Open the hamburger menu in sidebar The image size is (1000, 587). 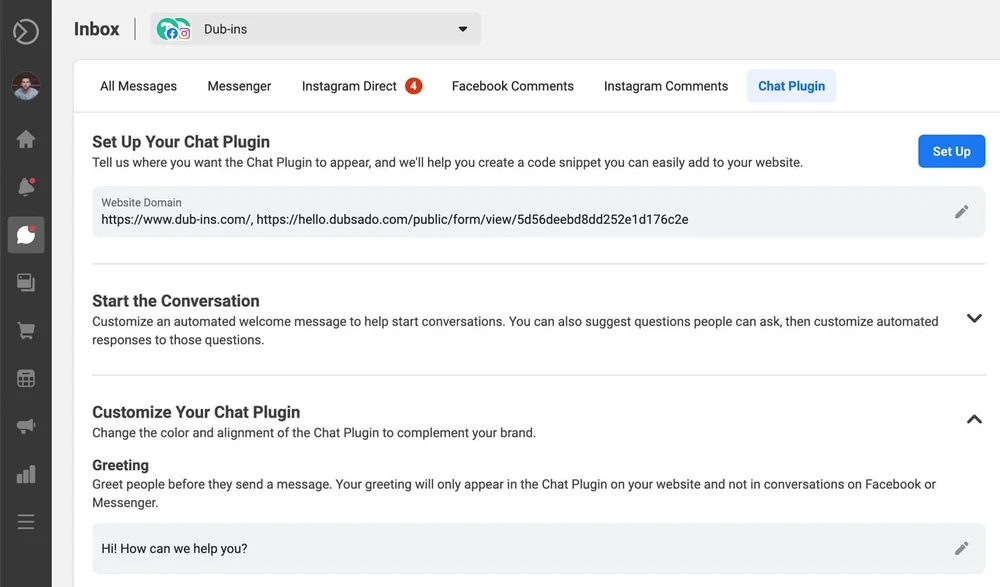26,522
